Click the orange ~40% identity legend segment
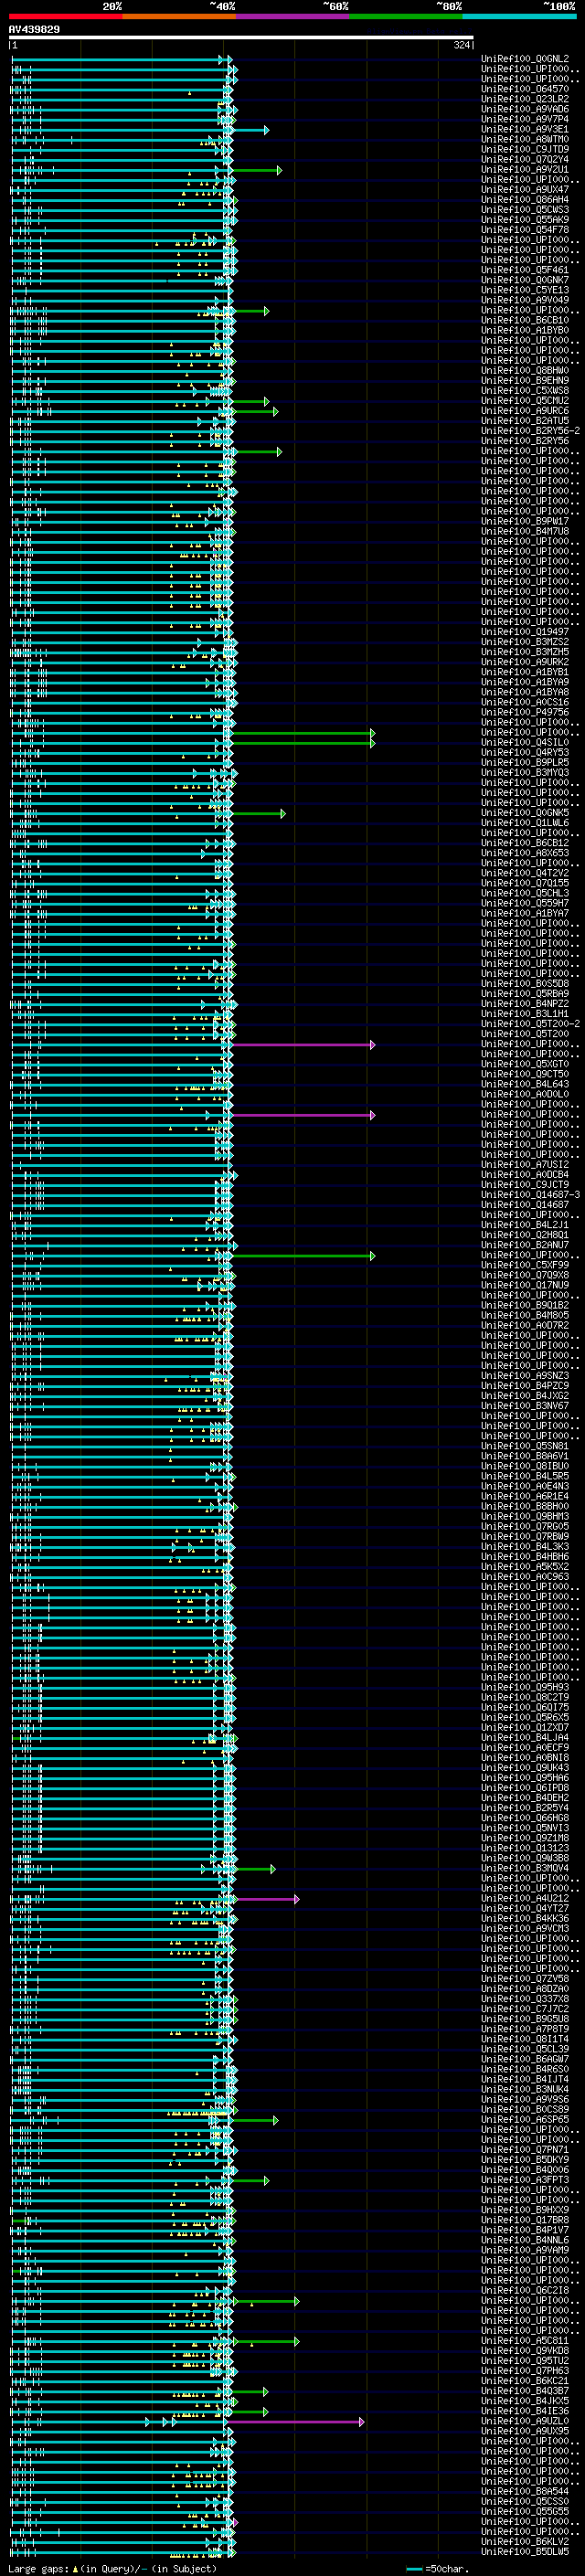This screenshot has width=585, height=2576. (x=179, y=16)
